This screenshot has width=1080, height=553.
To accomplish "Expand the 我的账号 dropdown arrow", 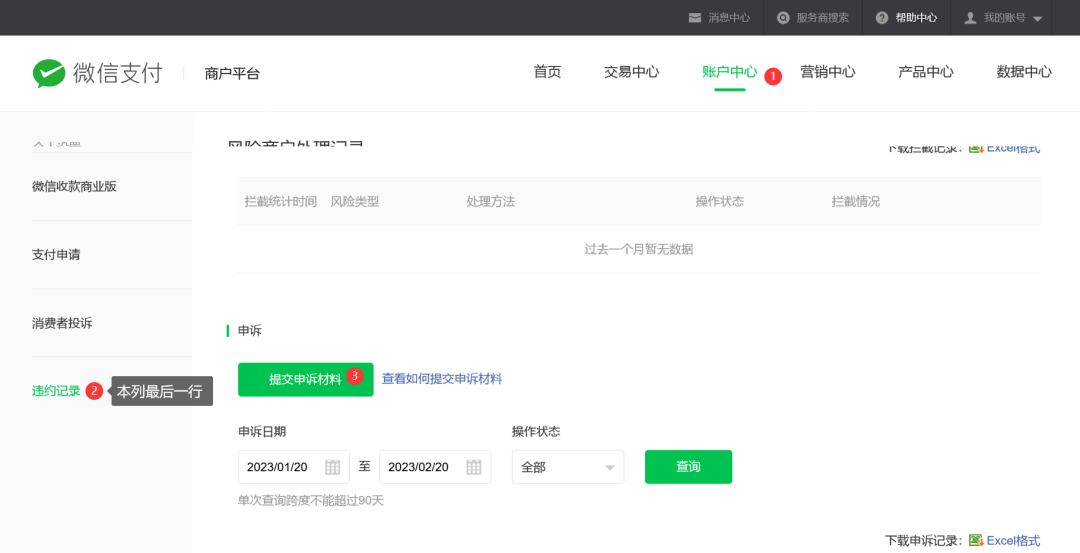I will (1037, 19).
